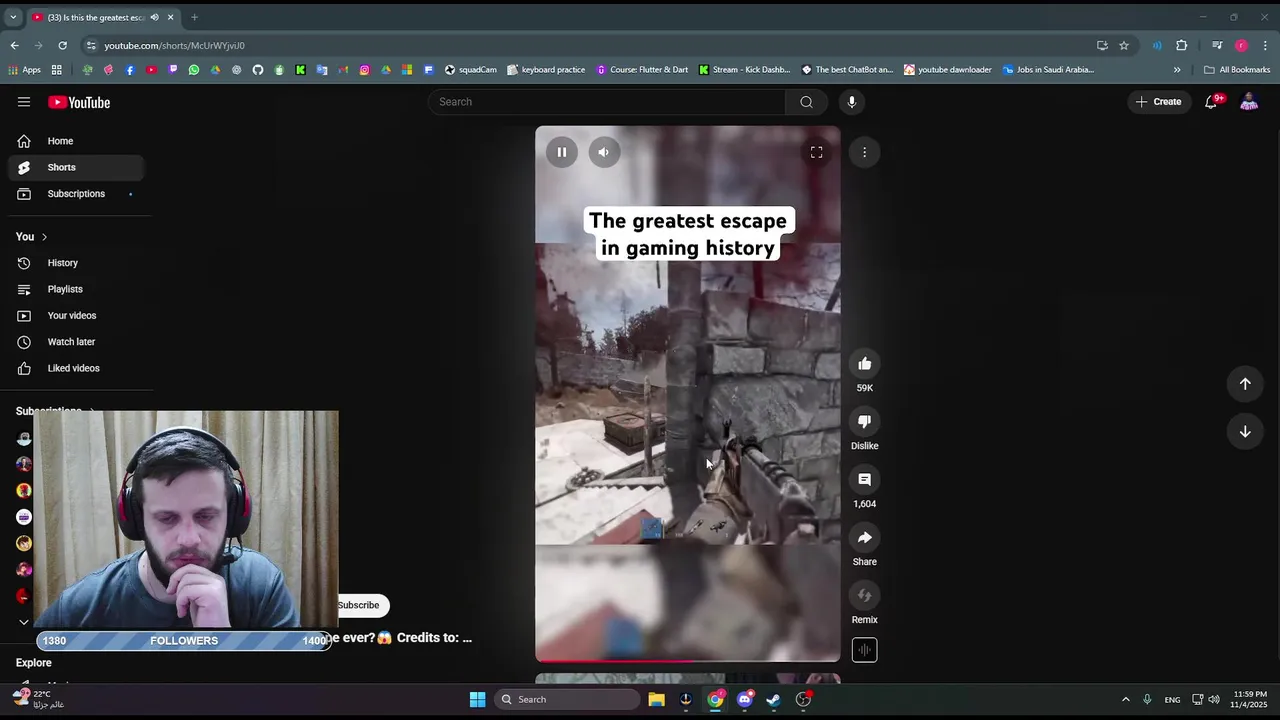Open Chrome profile avatar

click(1241, 45)
